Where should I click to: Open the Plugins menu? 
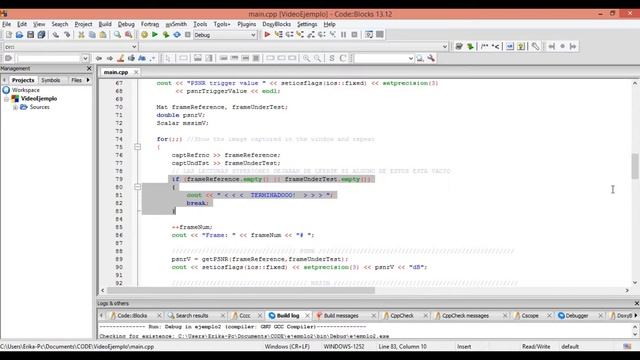(x=247, y=24)
